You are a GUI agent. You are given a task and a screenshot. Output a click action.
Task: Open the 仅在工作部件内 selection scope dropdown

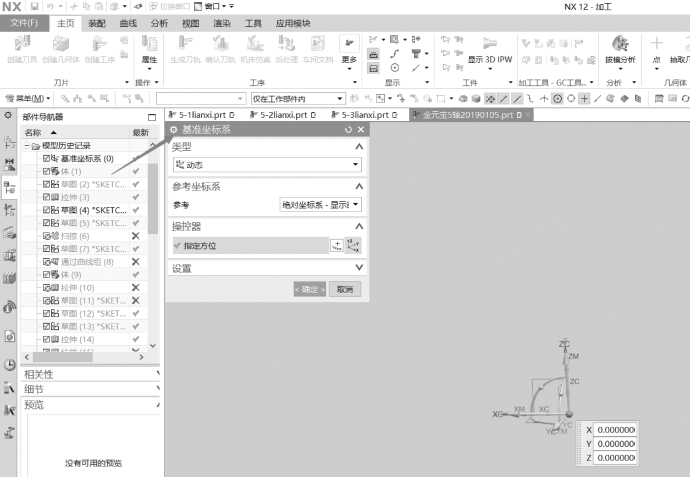pyautogui.click(x=297, y=99)
